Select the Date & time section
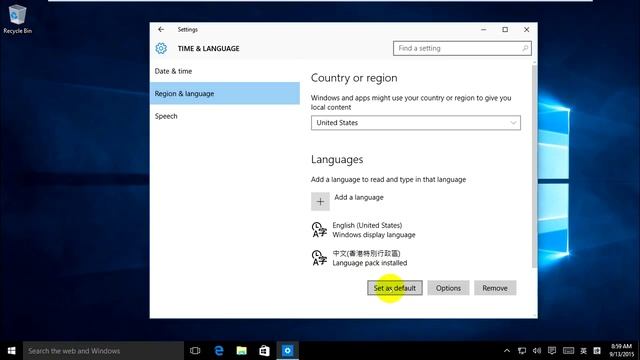This screenshot has height=360, width=640. pyautogui.click(x=225, y=71)
